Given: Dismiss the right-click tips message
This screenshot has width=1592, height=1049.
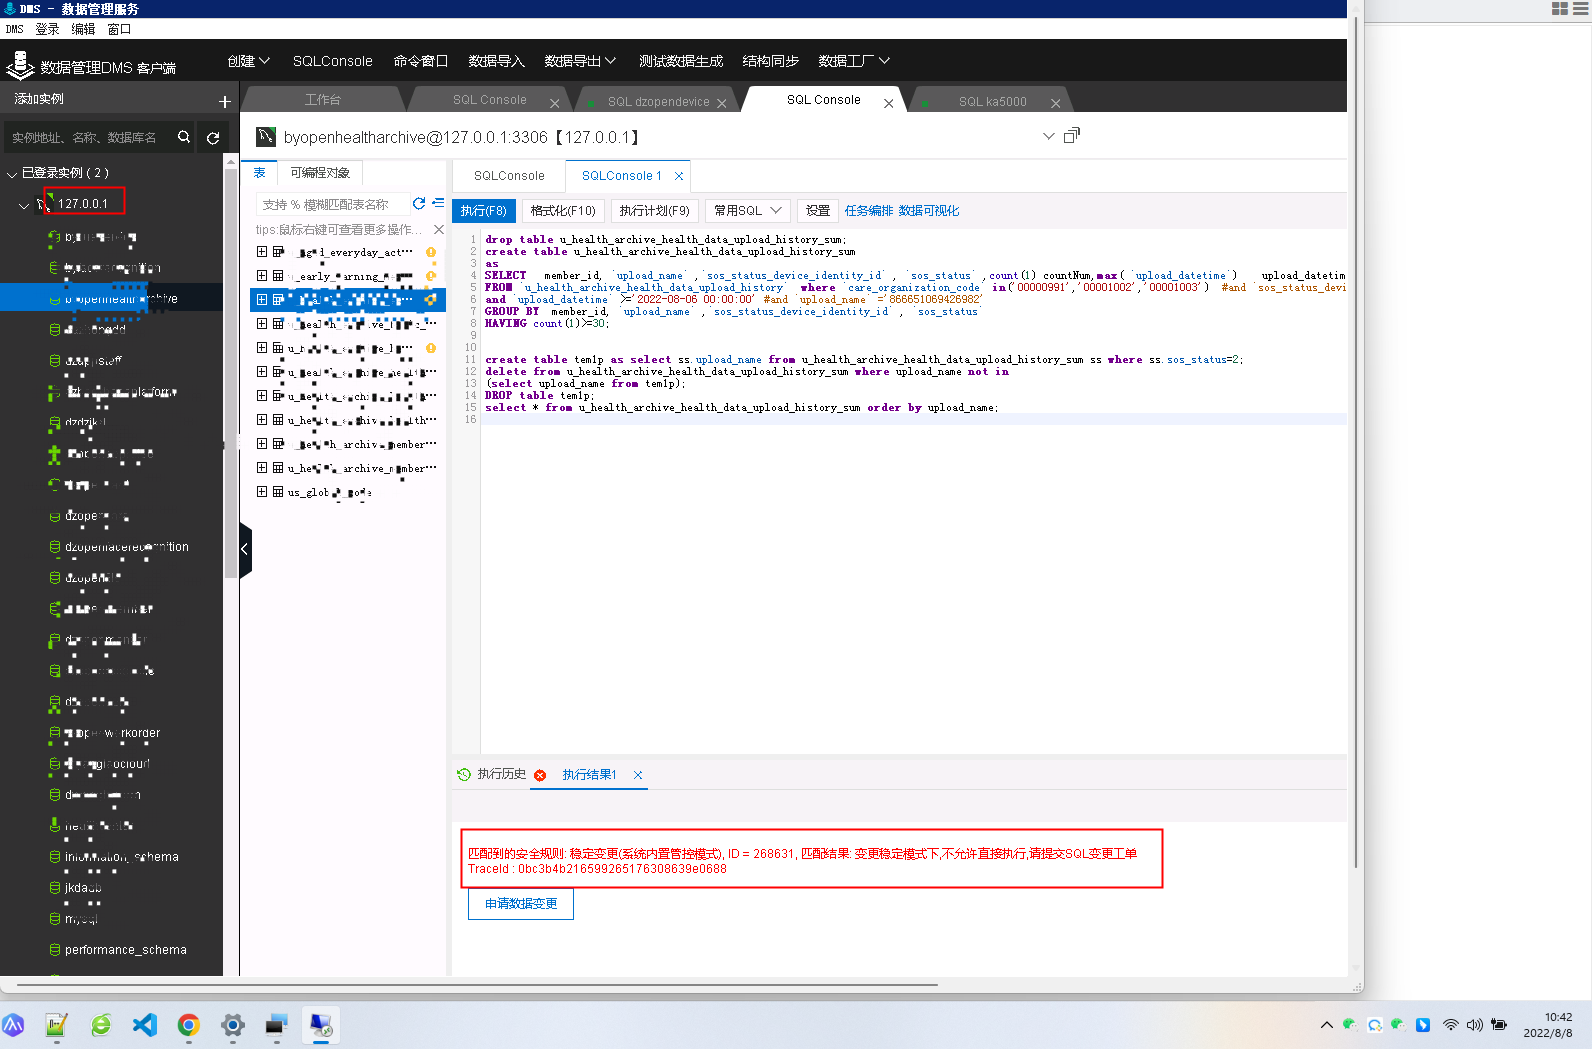Looking at the screenshot, I should [x=438, y=229].
